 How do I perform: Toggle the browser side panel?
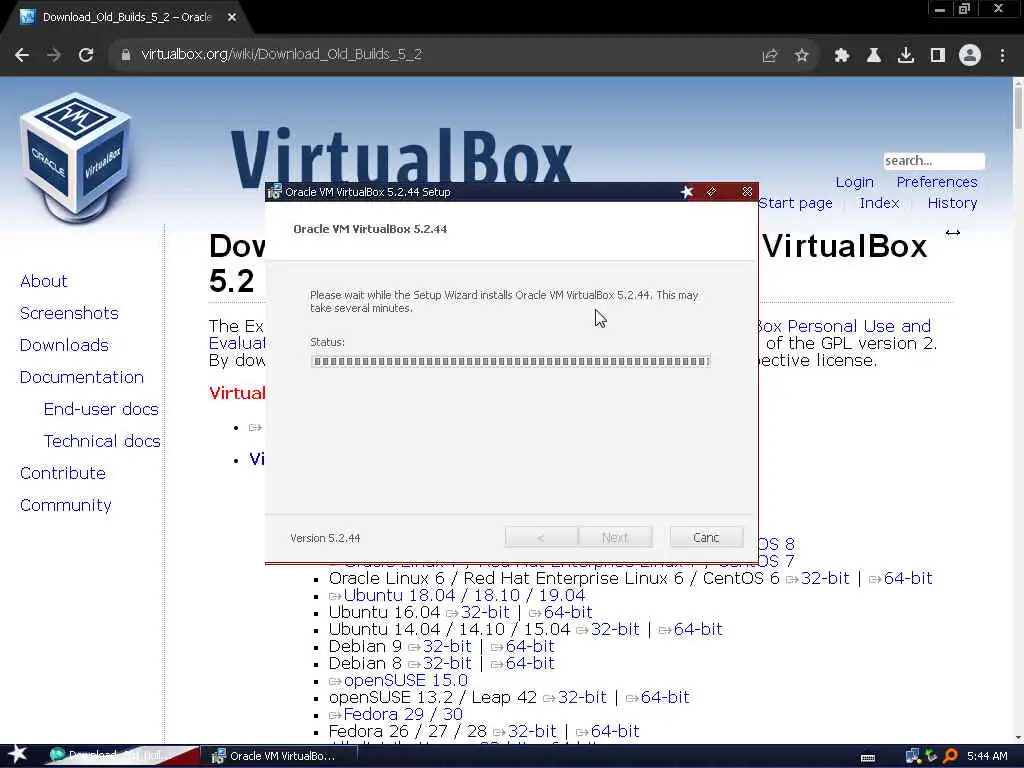pos(938,56)
